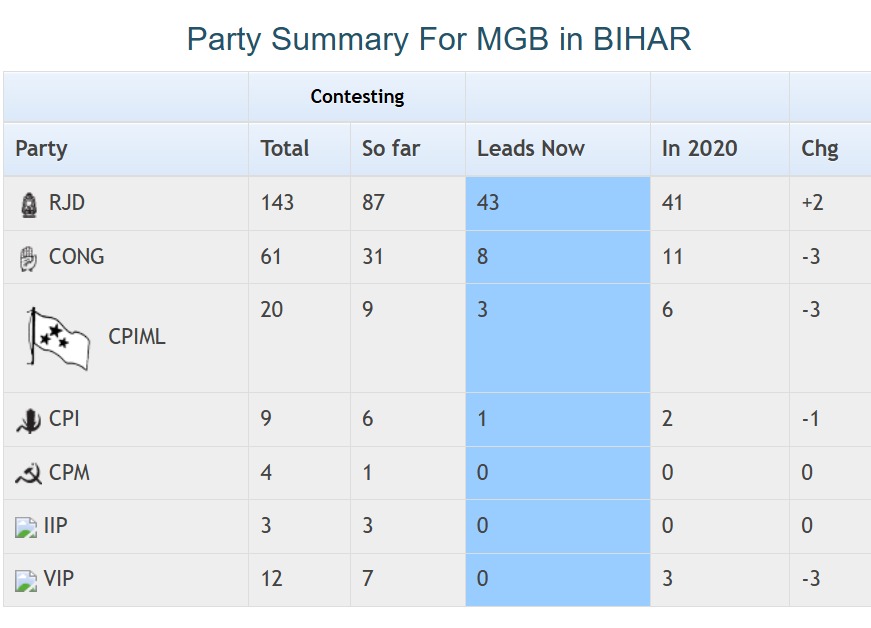Click CONG's Leads Now highlighted cell

(x=557, y=257)
